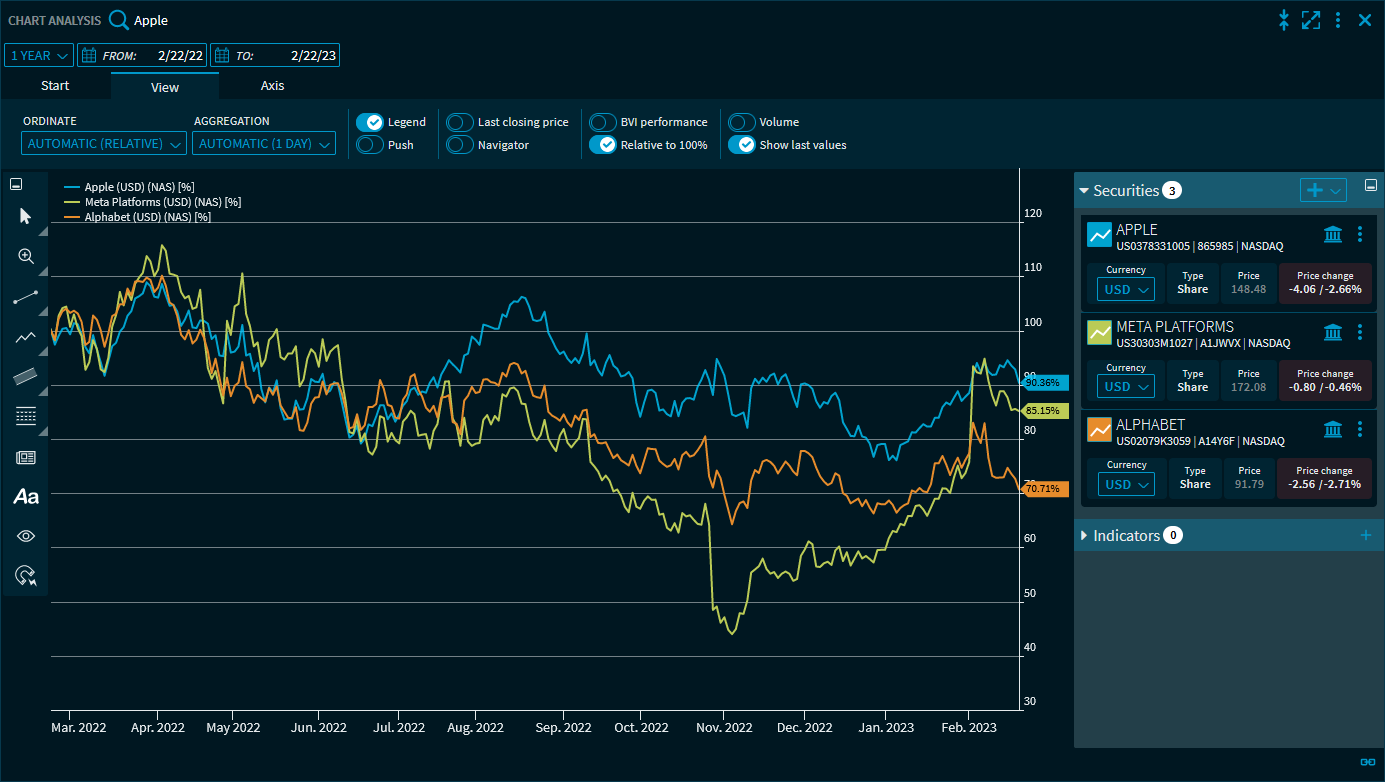Image resolution: width=1385 pixels, height=782 pixels.
Task: Enable the Volume toggle
Action: (741, 122)
